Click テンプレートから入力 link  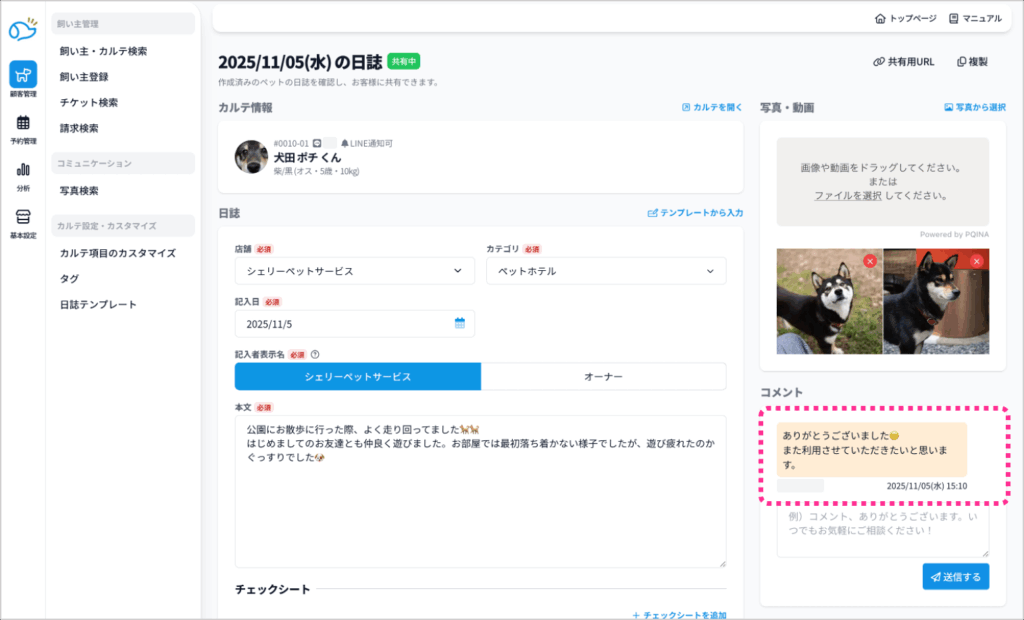[x=695, y=213]
